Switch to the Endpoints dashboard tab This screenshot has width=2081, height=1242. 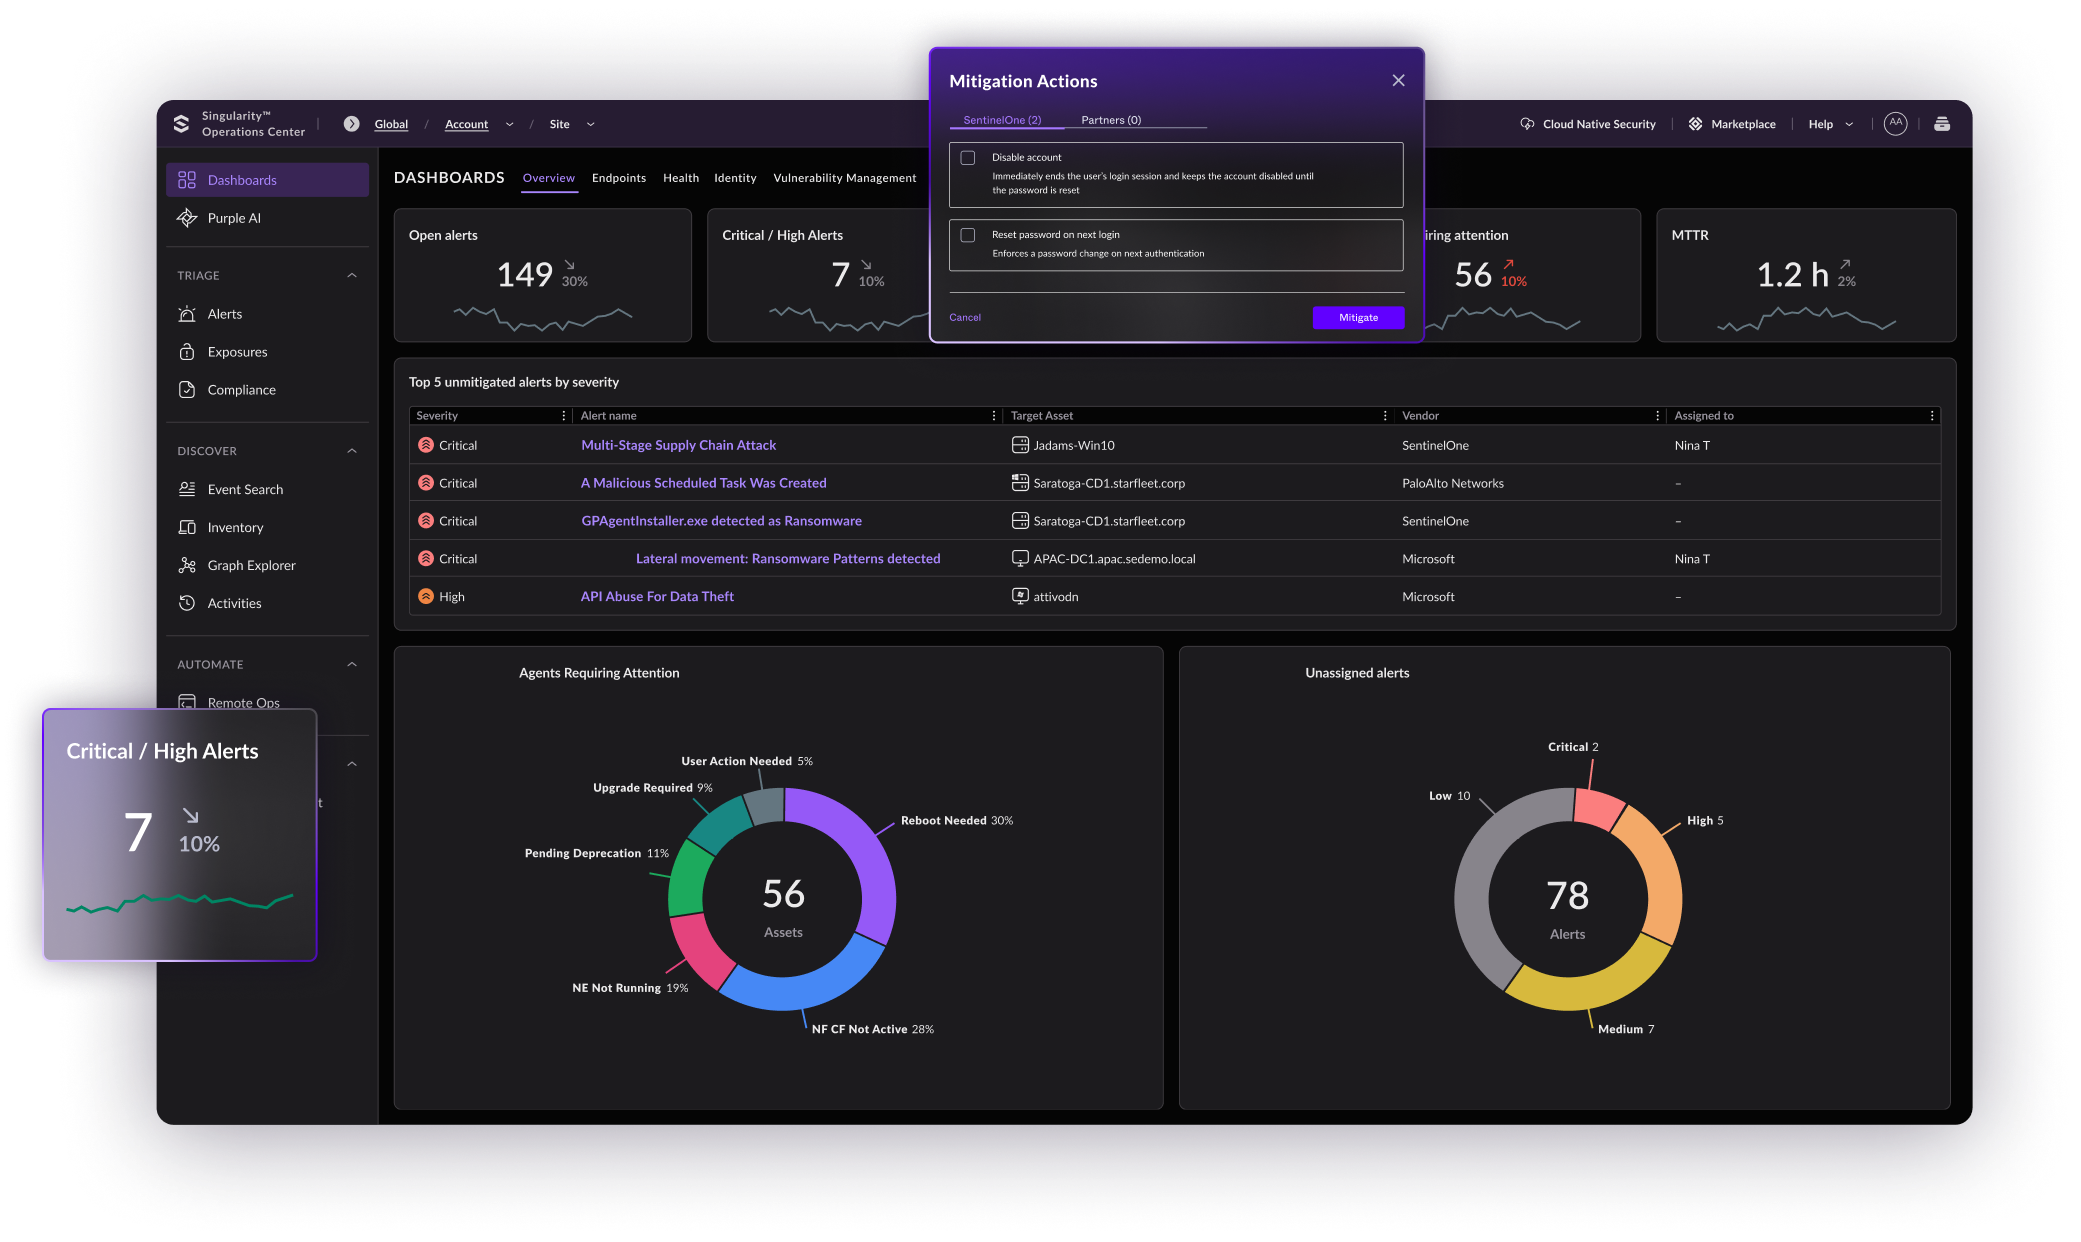point(618,178)
